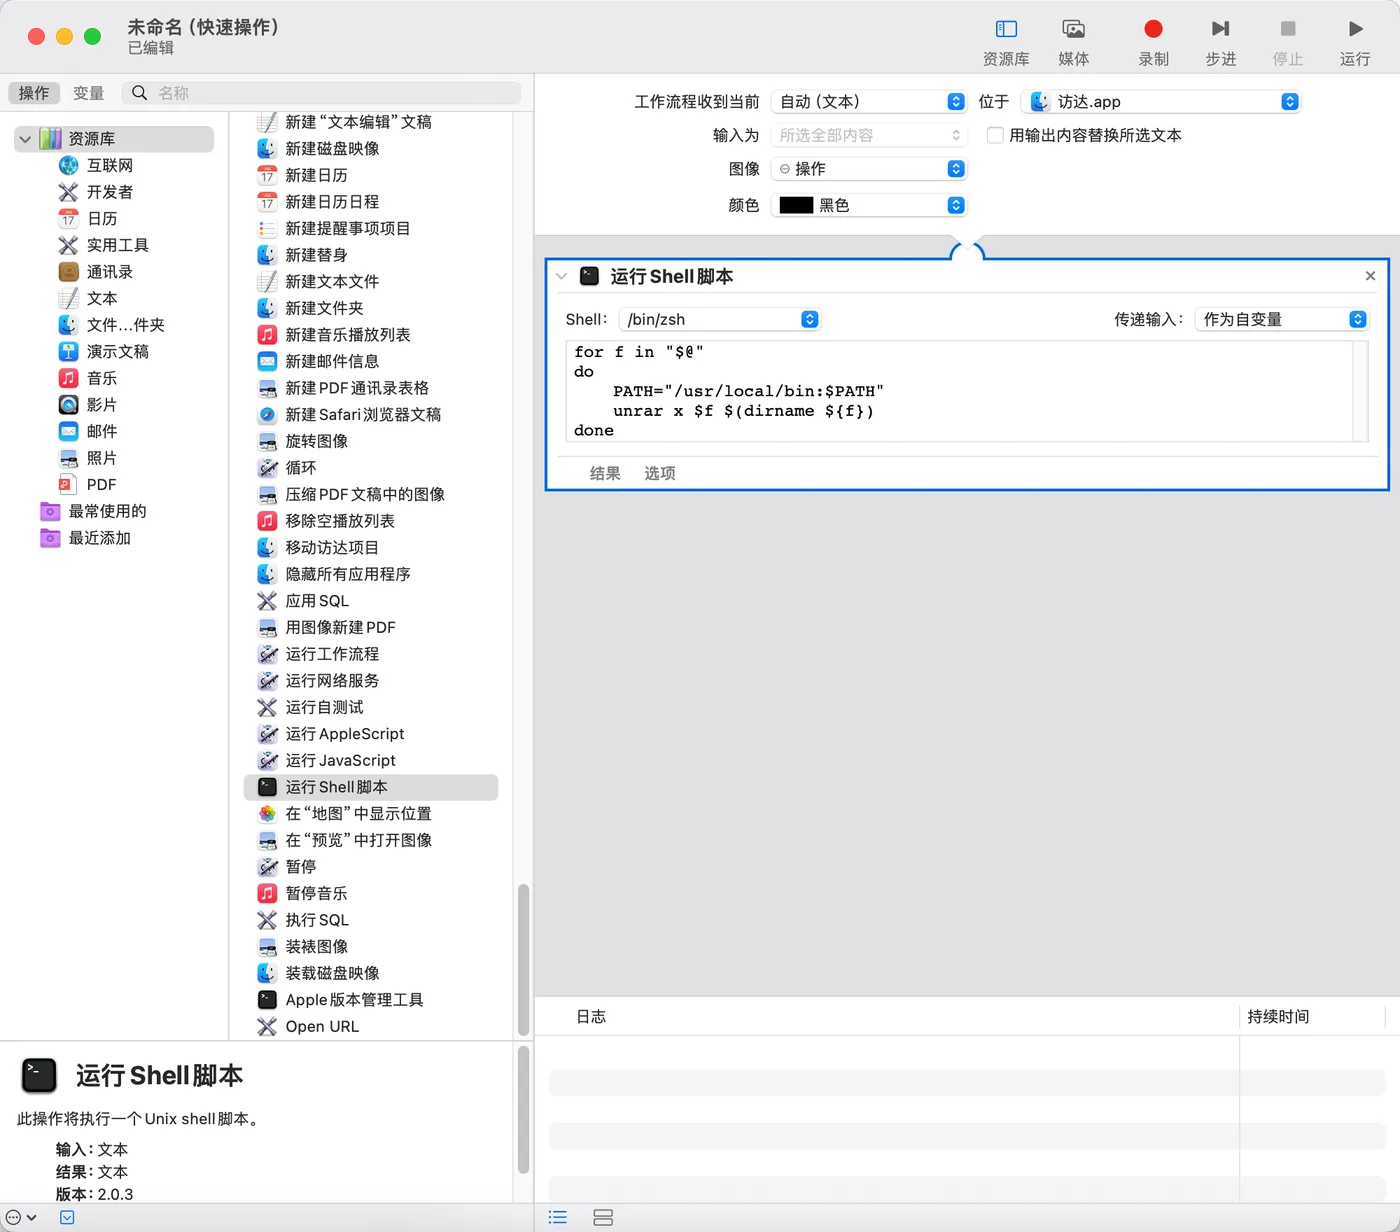Viewport: 1400px width, 1232px height.
Task: Open 输入为 所选全部内容 dropdown
Action: tap(869, 135)
